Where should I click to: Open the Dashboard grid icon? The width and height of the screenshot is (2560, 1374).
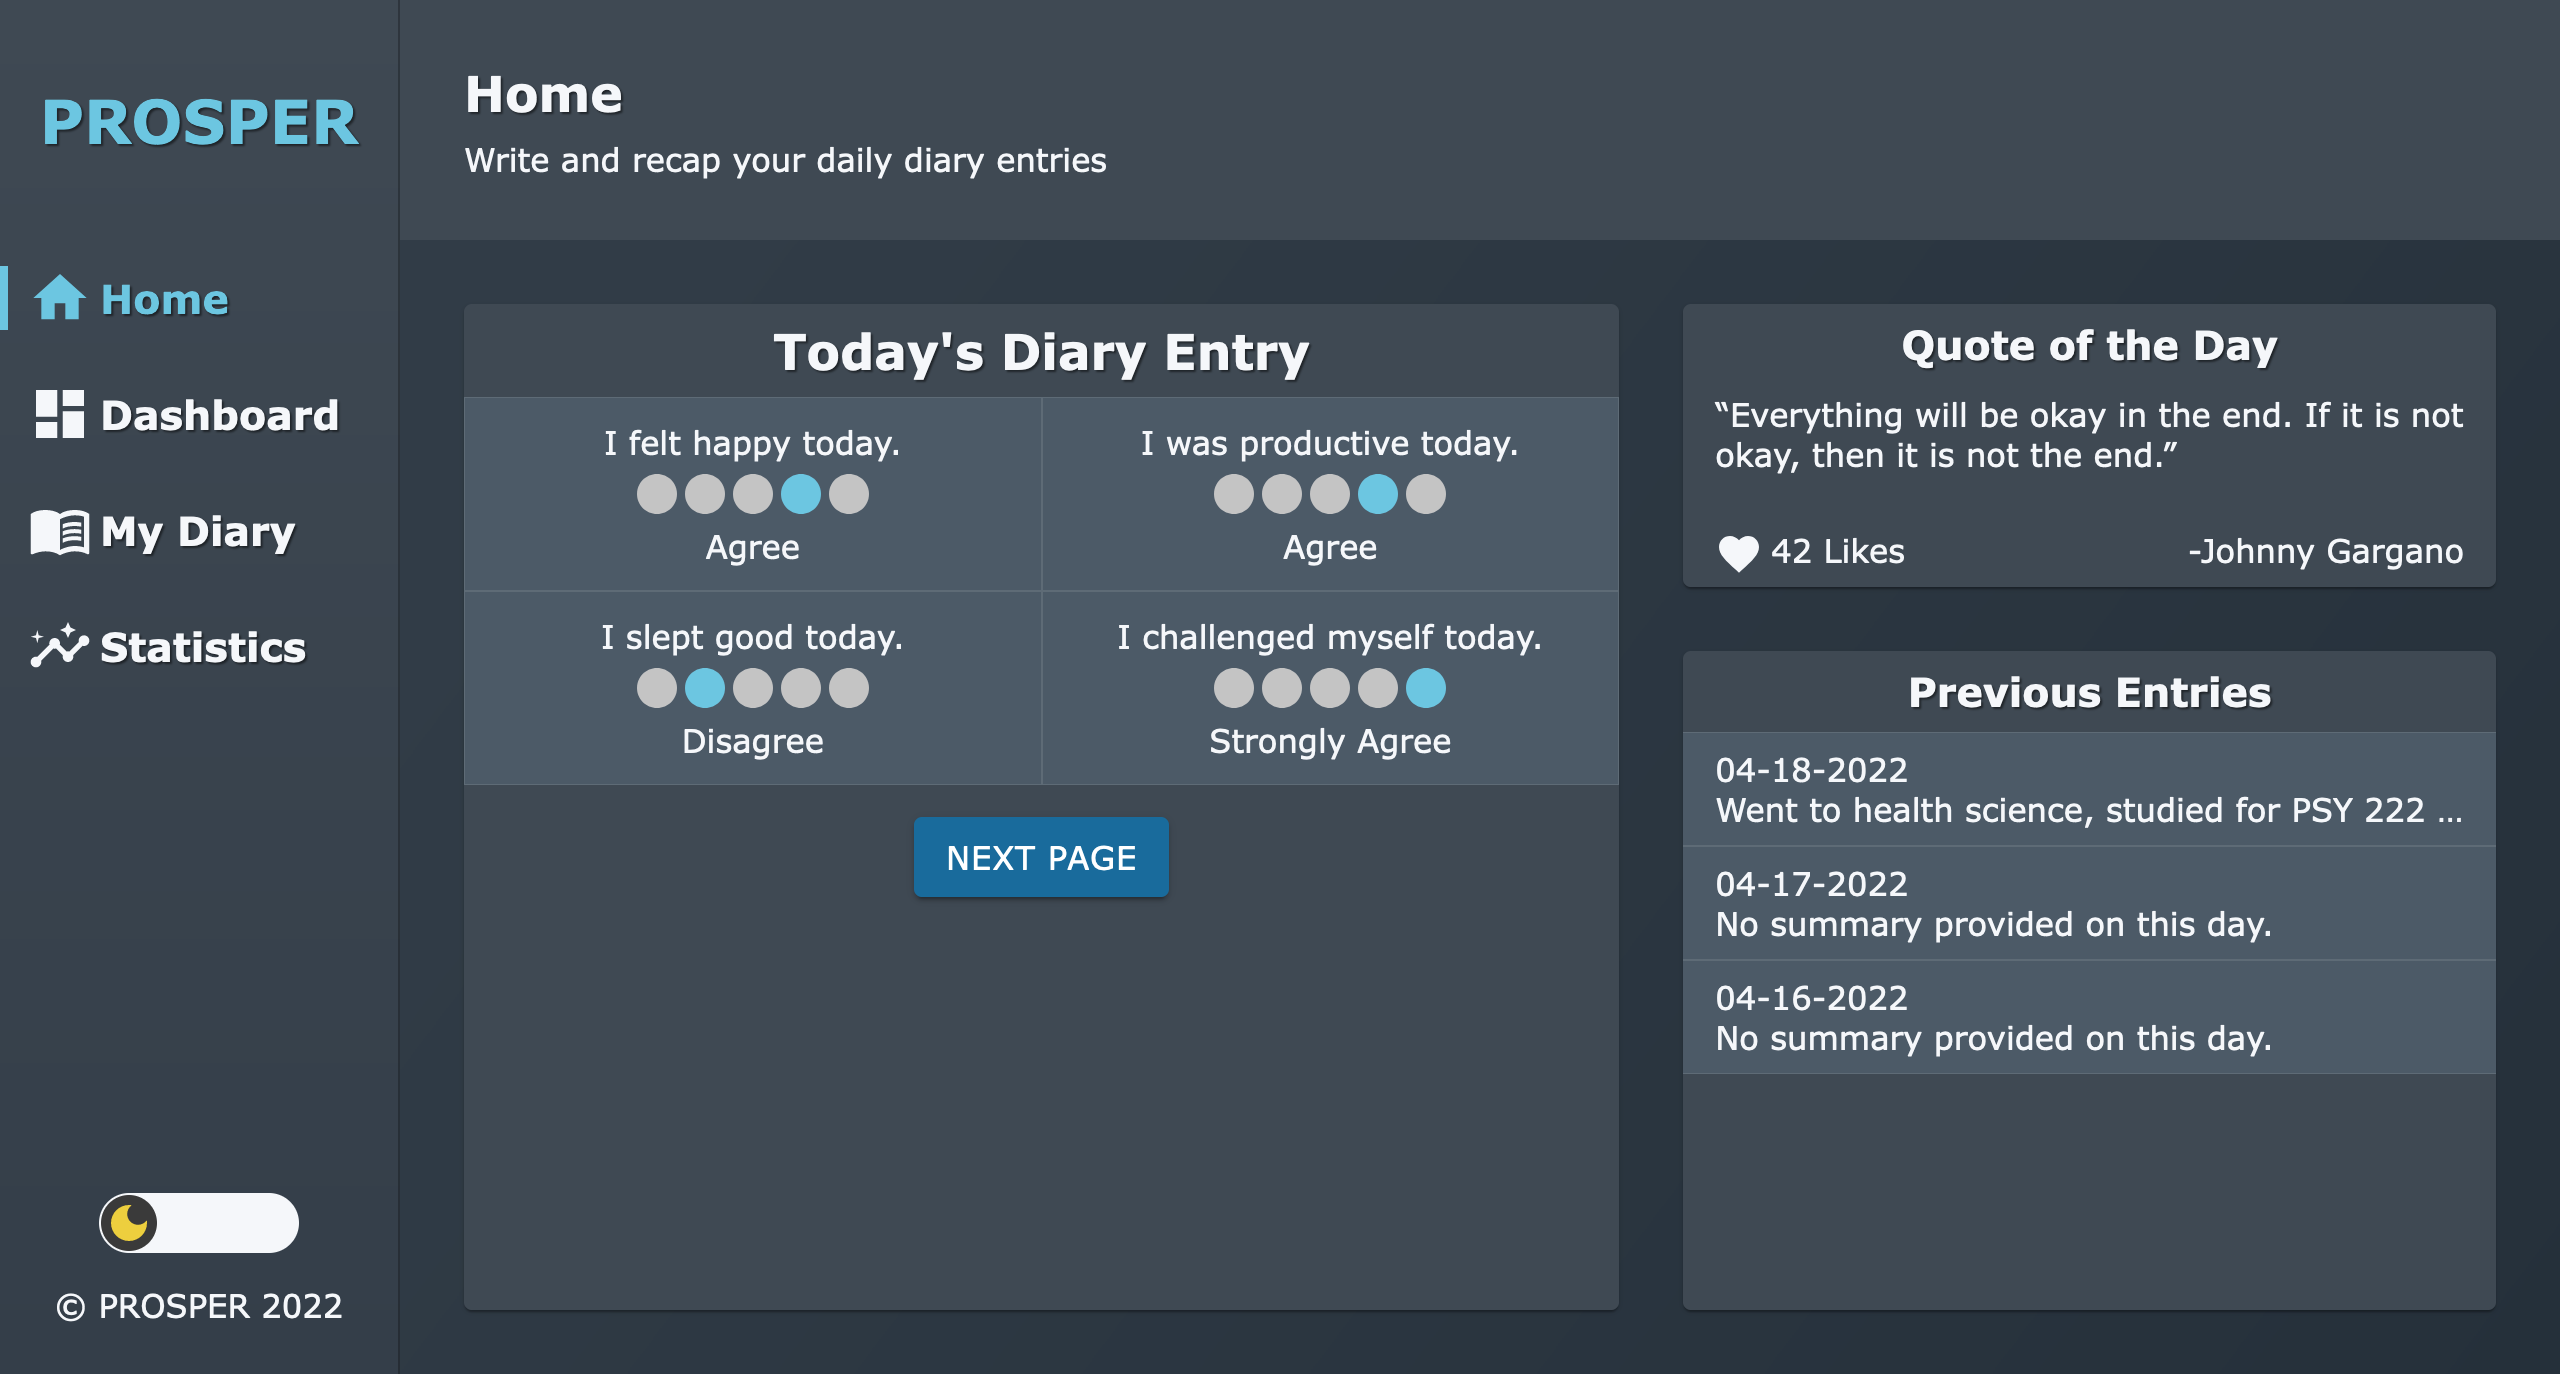[60, 414]
